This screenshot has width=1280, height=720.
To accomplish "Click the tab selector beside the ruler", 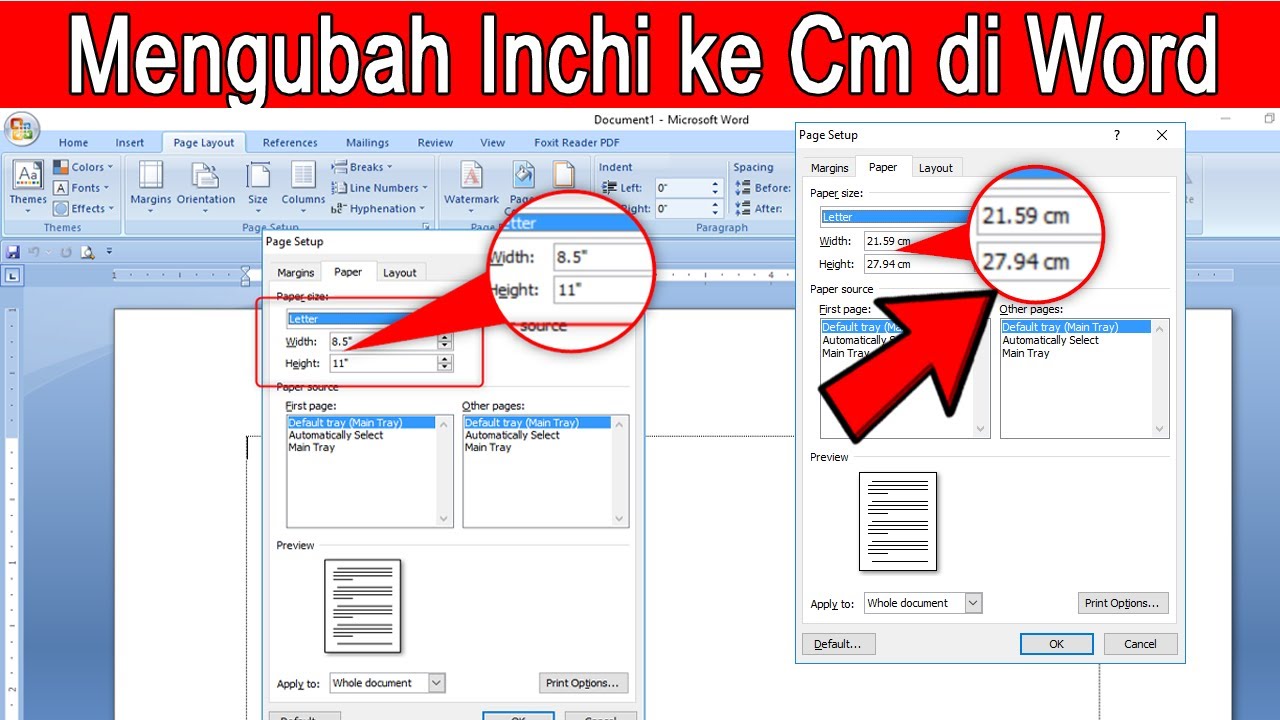I will (x=12, y=275).
